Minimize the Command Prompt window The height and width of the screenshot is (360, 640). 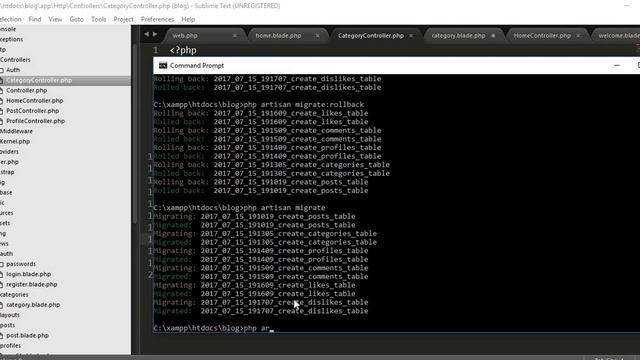[617, 65]
